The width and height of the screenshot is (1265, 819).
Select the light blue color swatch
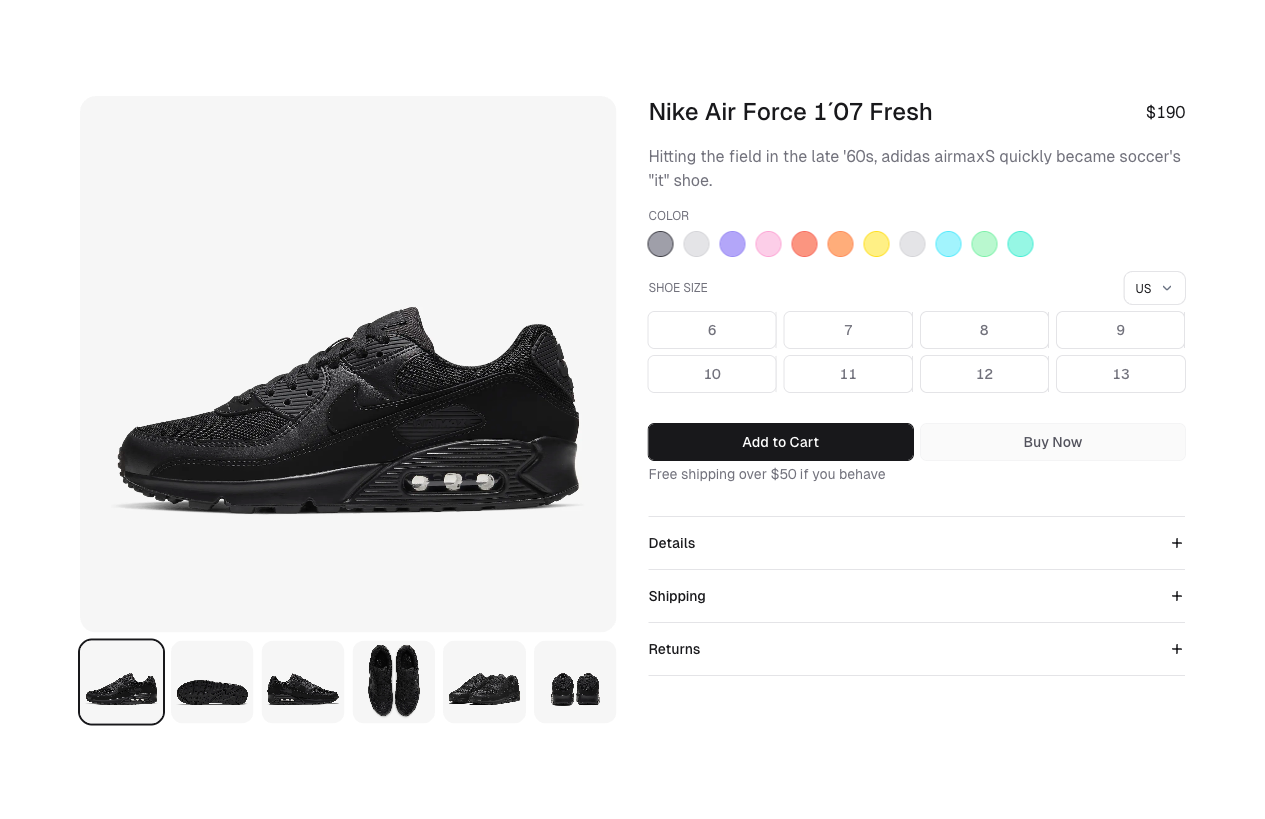948,244
